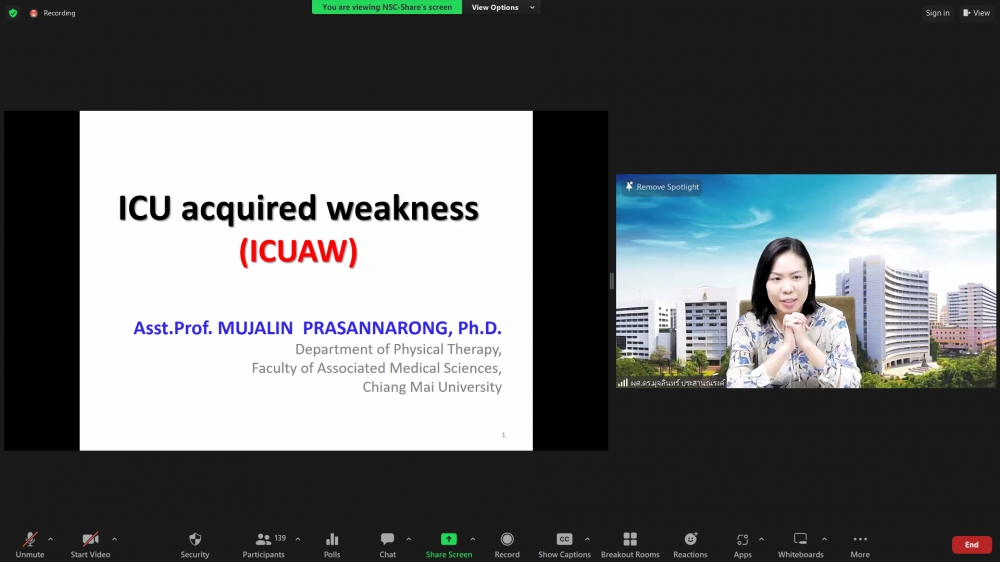Start Video camera toggle

[90, 540]
